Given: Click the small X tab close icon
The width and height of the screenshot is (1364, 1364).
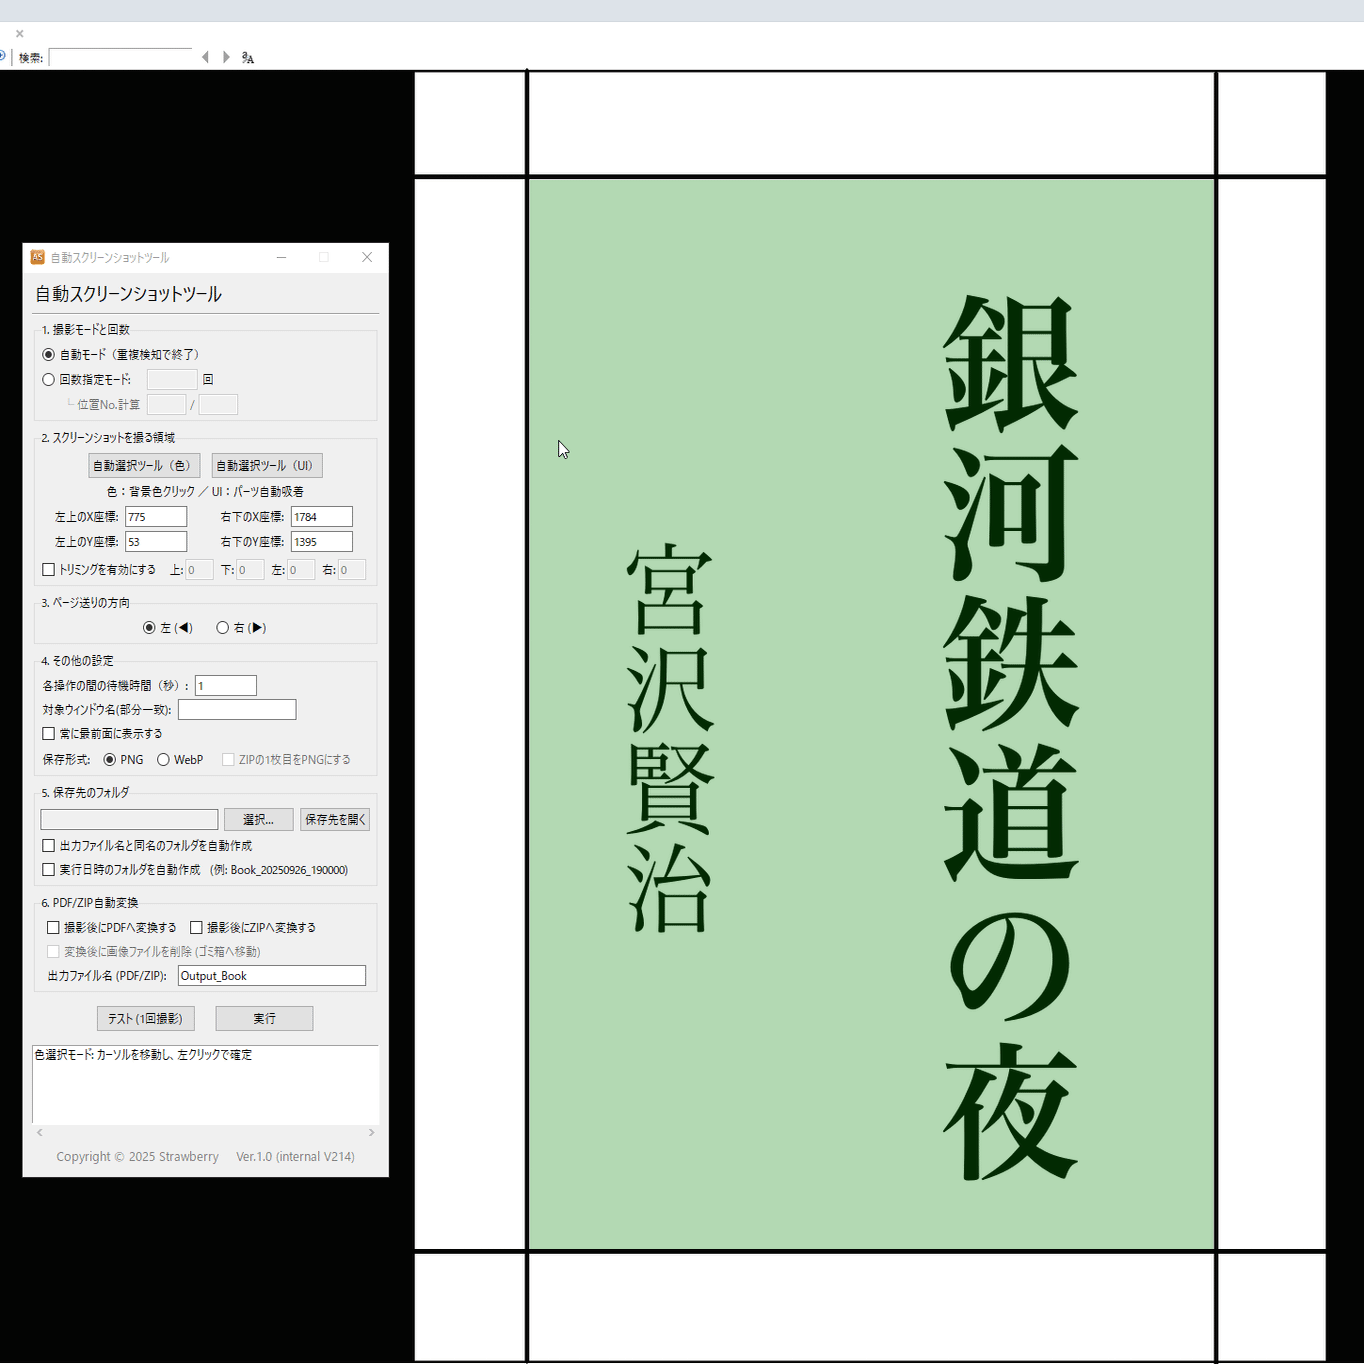Looking at the screenshot, I should point(19,34).
